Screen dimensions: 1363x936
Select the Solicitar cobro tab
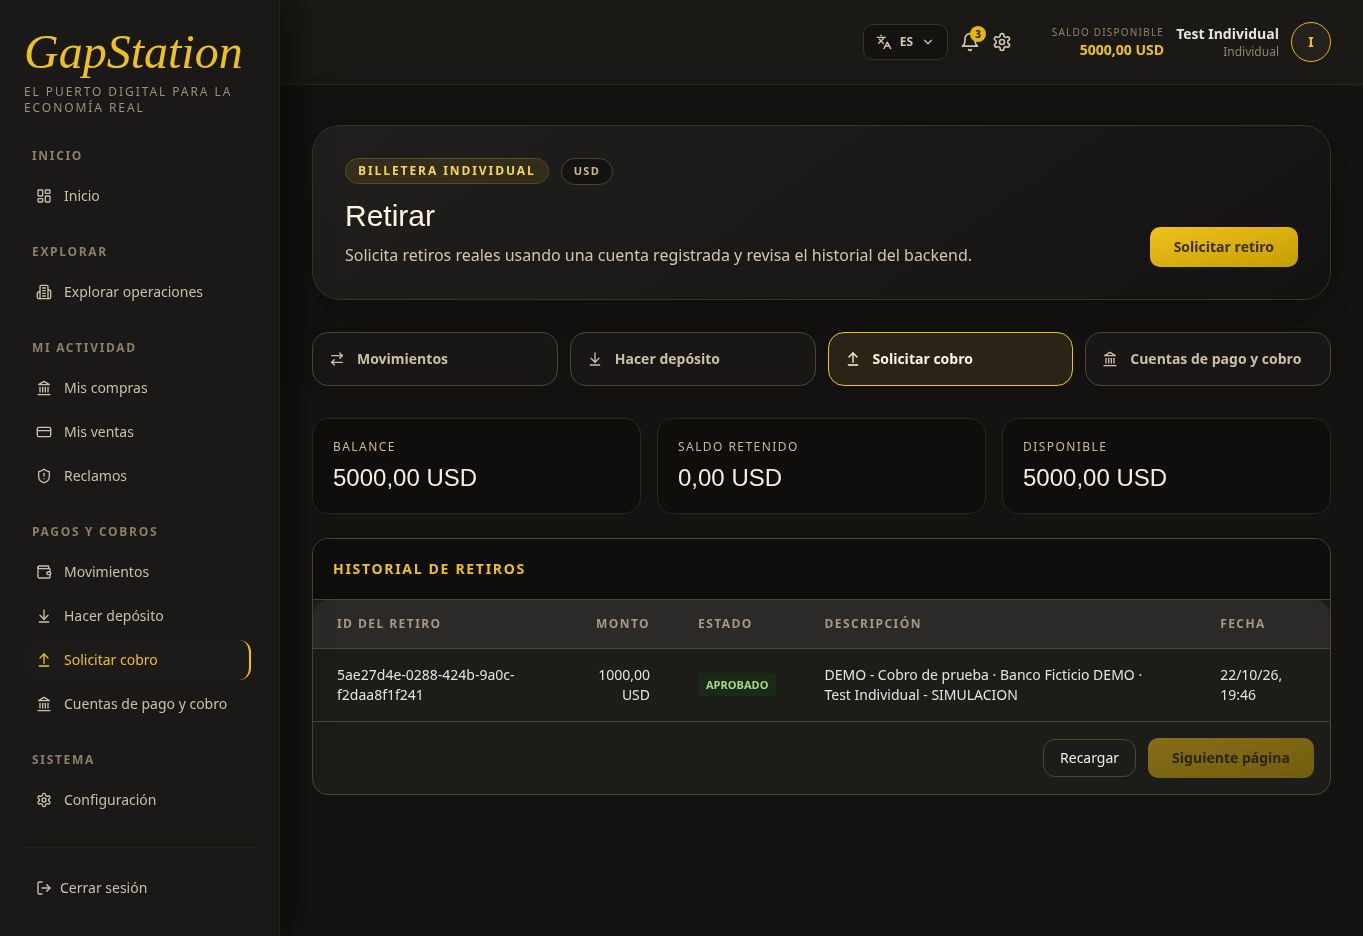click(950, 359)
